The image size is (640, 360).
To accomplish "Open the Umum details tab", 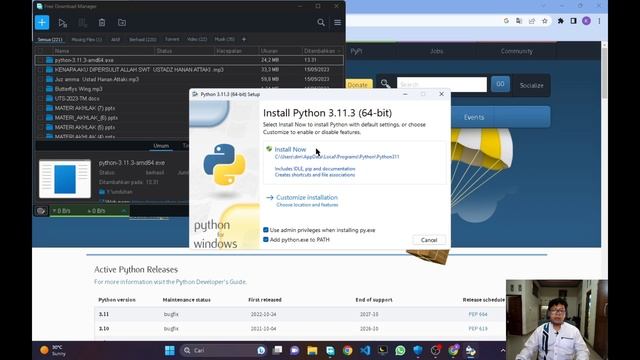I will [x=161, y=146].
